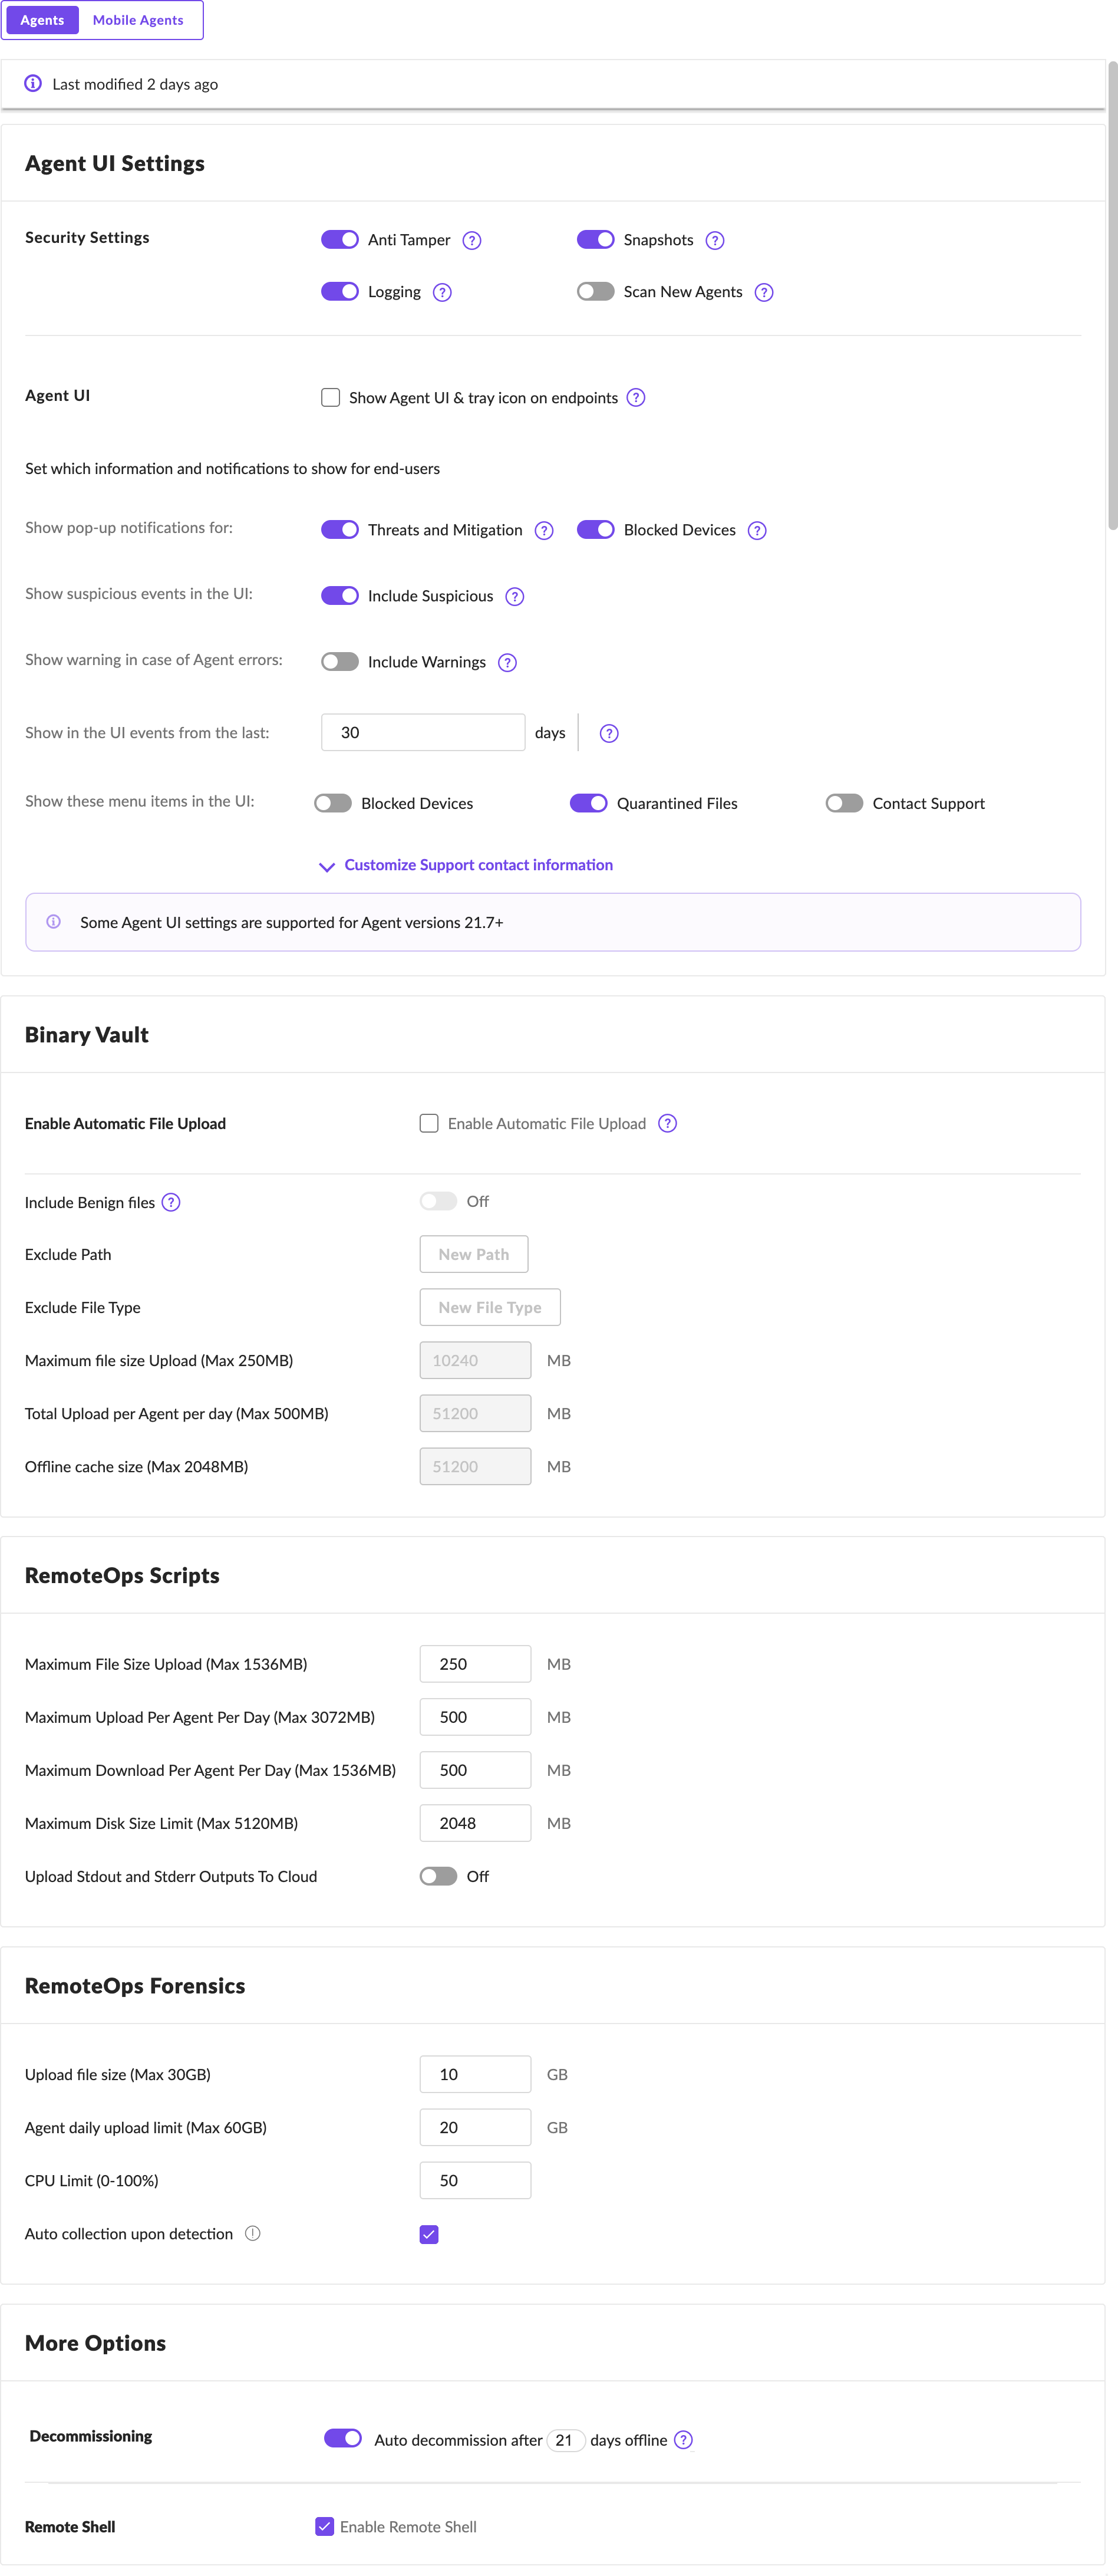Click chevron beside Customize Support contact information
The width and height of the screenshot is (1118, 2576).
point(326,866)
